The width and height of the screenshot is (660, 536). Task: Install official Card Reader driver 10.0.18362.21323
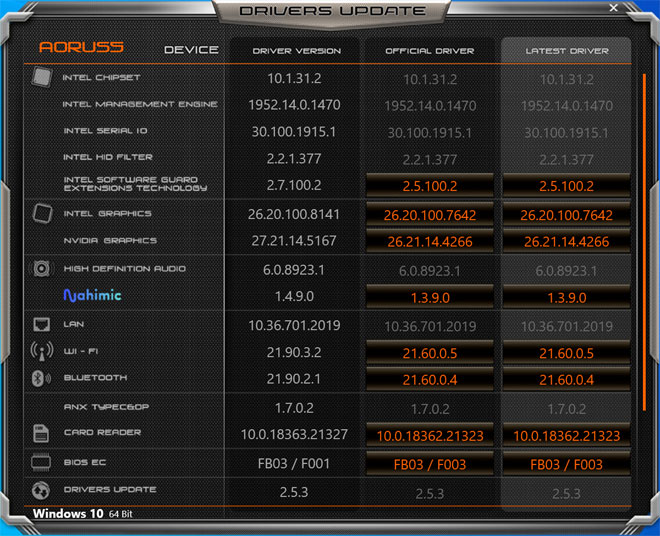pyautogui.click(x=430, y=435)
